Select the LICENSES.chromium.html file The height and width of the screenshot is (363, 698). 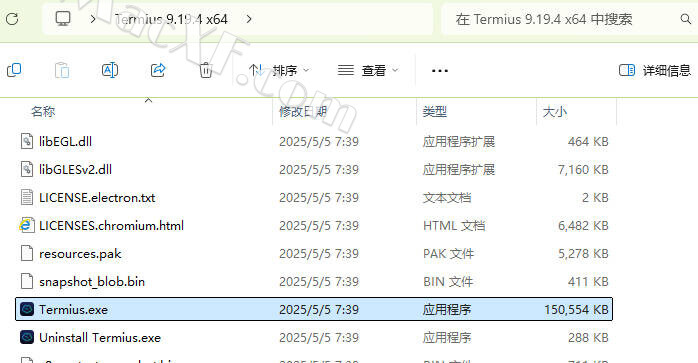[x=111, y=226]
